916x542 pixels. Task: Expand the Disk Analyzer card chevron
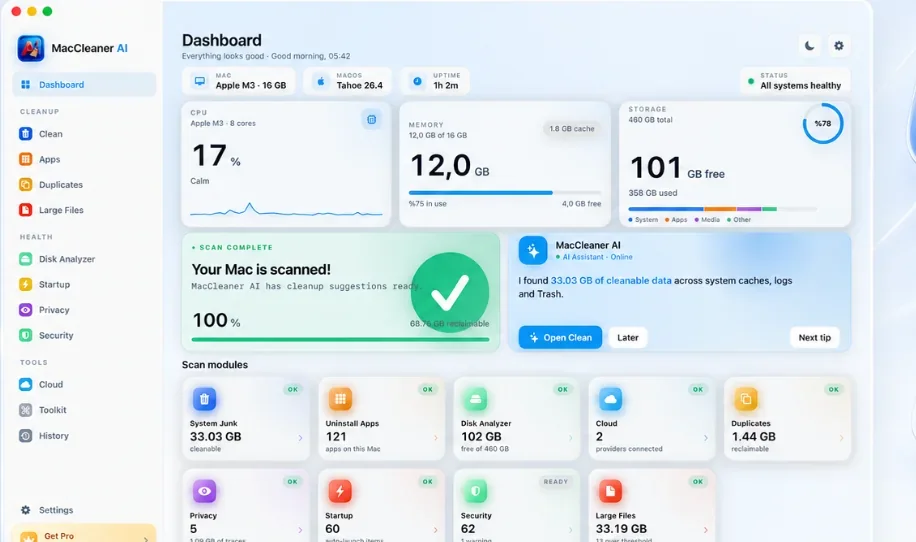[571, 438]
